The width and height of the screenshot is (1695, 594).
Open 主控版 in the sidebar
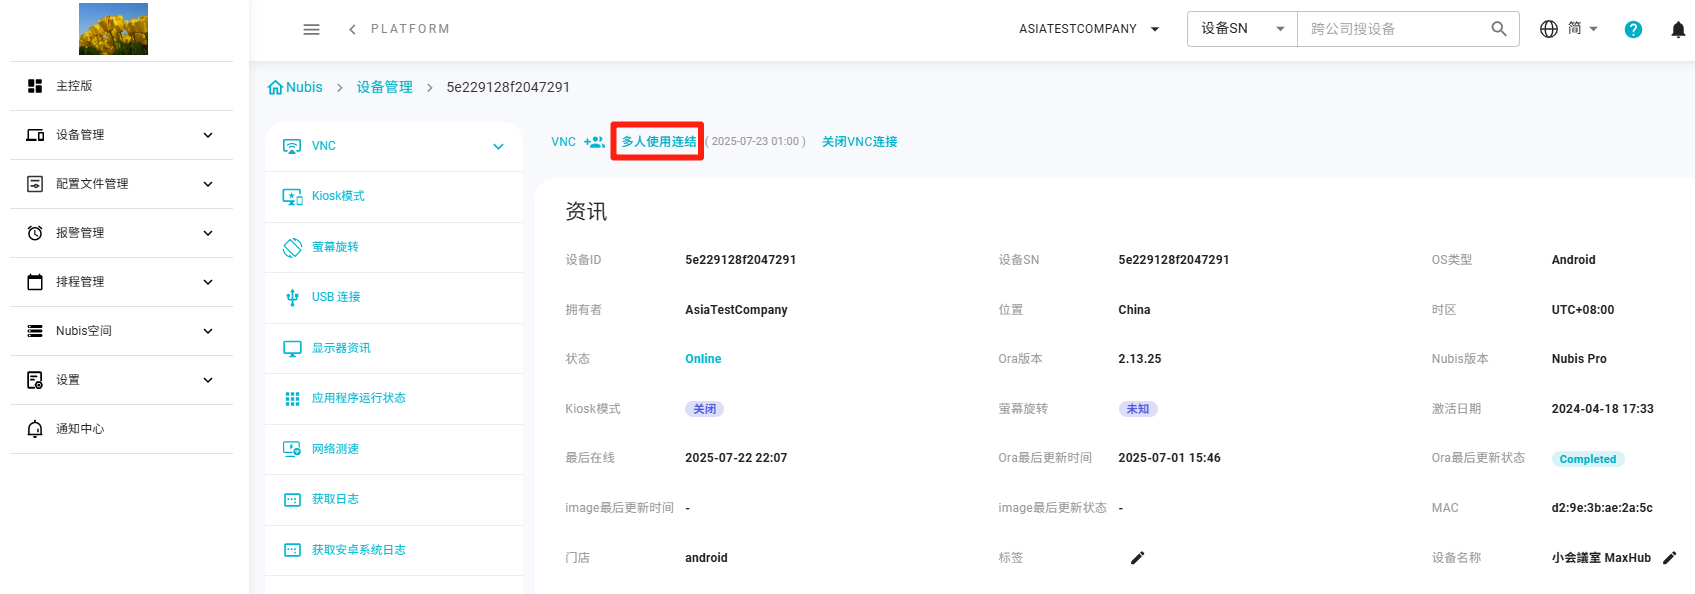pos(121,86)
